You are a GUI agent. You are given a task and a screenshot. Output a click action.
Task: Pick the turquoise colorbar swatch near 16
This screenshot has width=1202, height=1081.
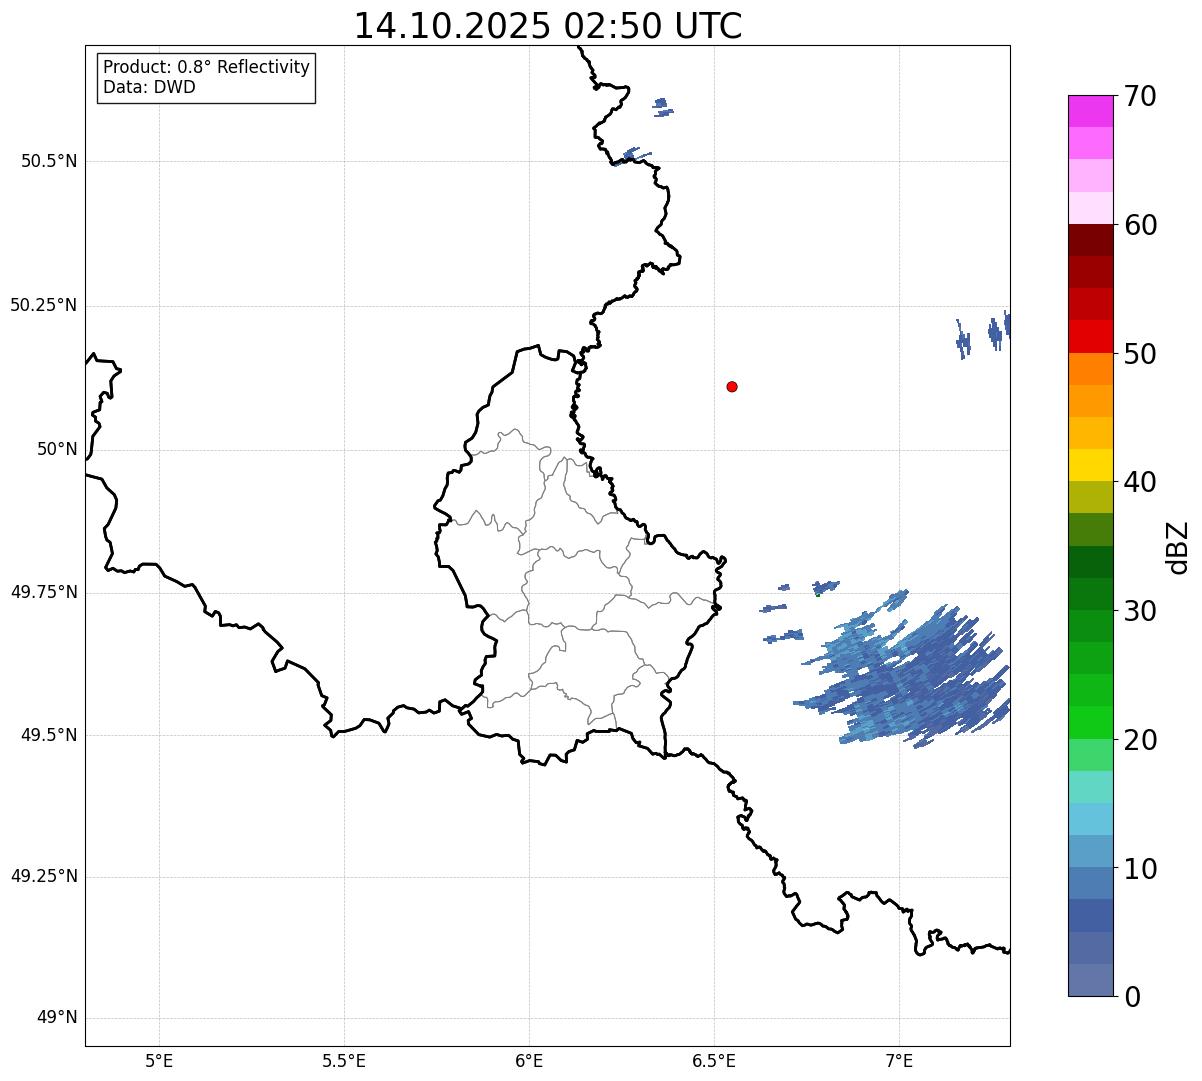1091,787
